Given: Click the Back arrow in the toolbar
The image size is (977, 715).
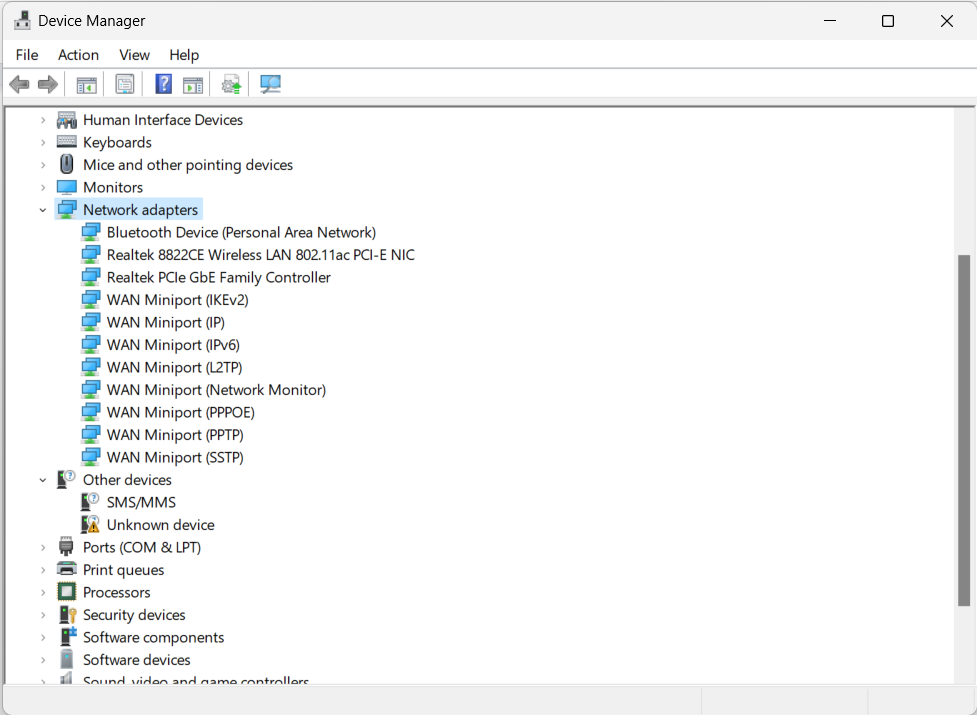Looking at the screenshot, I should pos(19,85).
